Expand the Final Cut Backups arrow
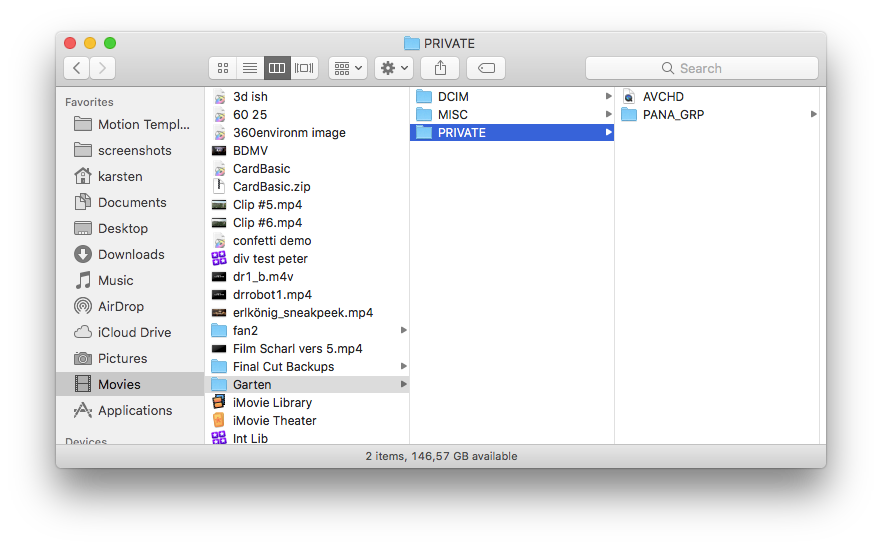The image size is (882, 548). tap(403, 366)
